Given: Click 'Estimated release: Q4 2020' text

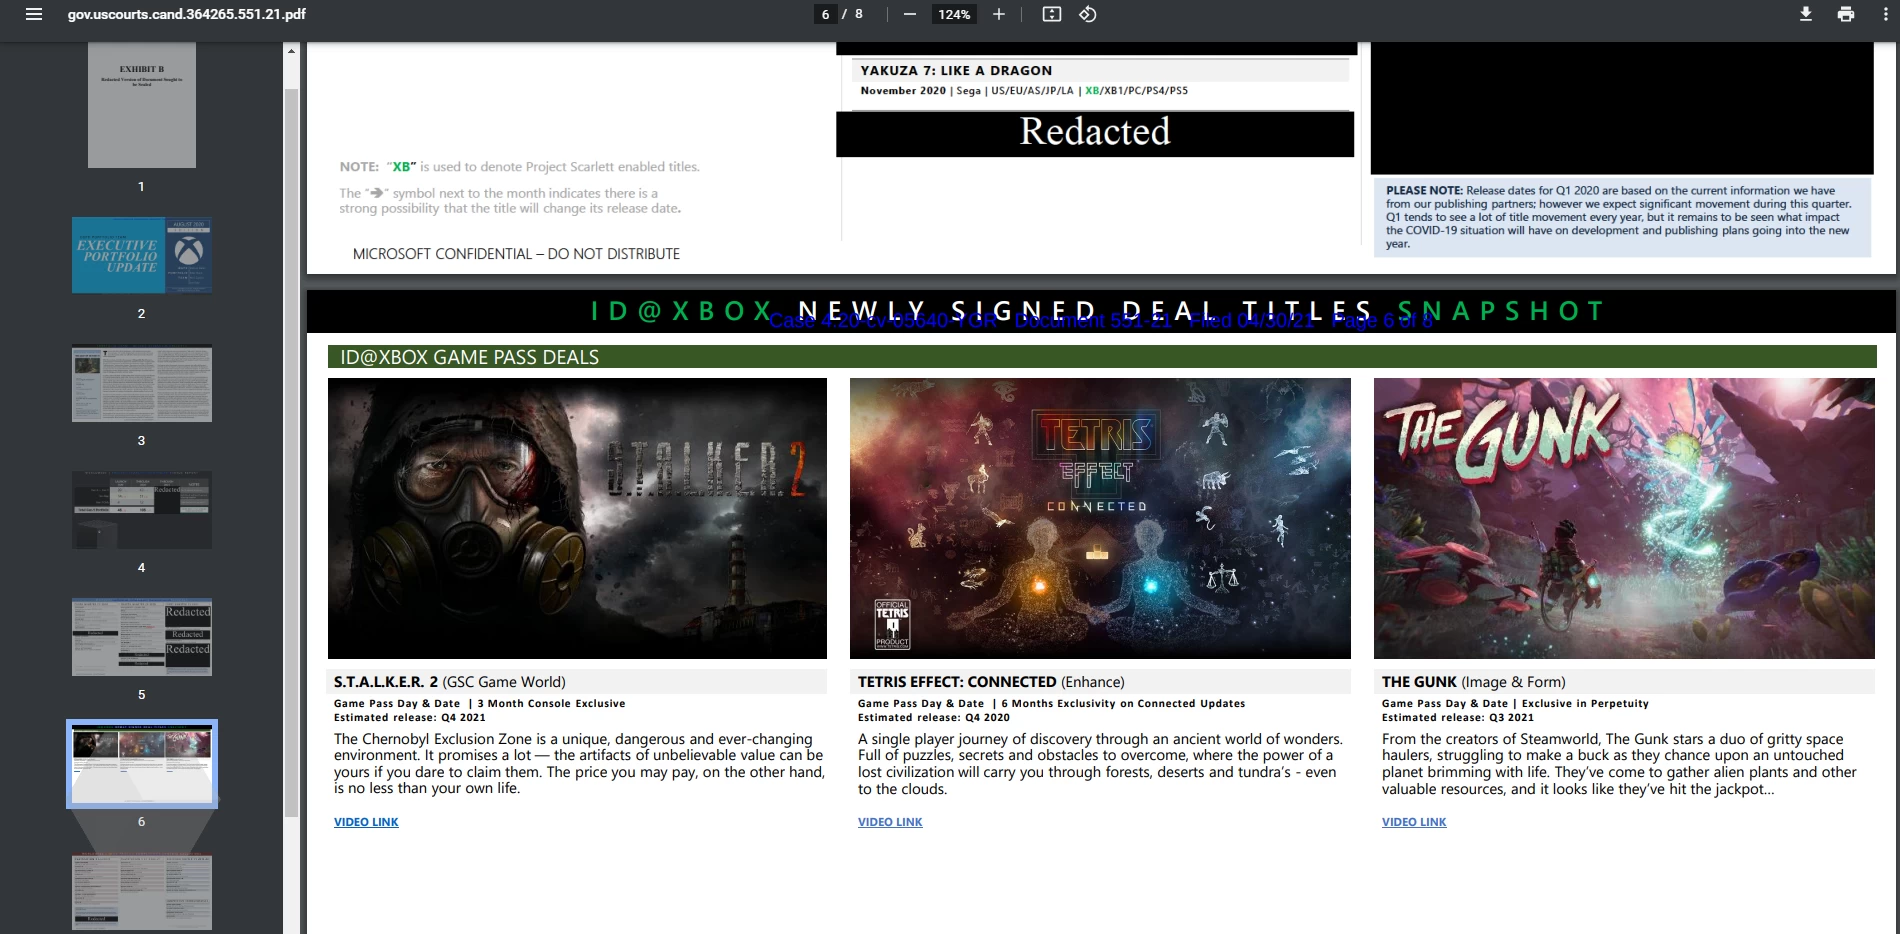Looking at the screenshot, I should 934,717.
